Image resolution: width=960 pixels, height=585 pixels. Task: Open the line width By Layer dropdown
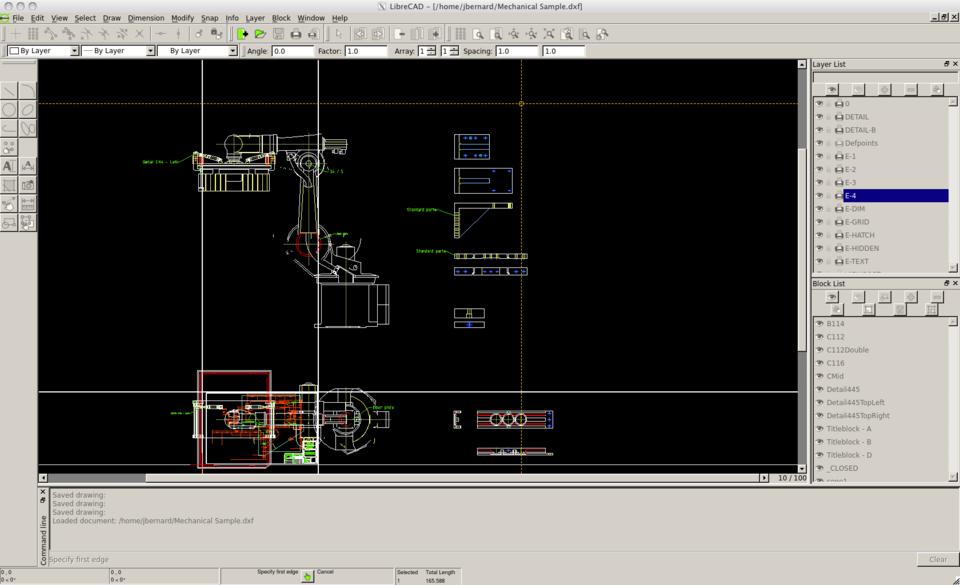point(118,51)
